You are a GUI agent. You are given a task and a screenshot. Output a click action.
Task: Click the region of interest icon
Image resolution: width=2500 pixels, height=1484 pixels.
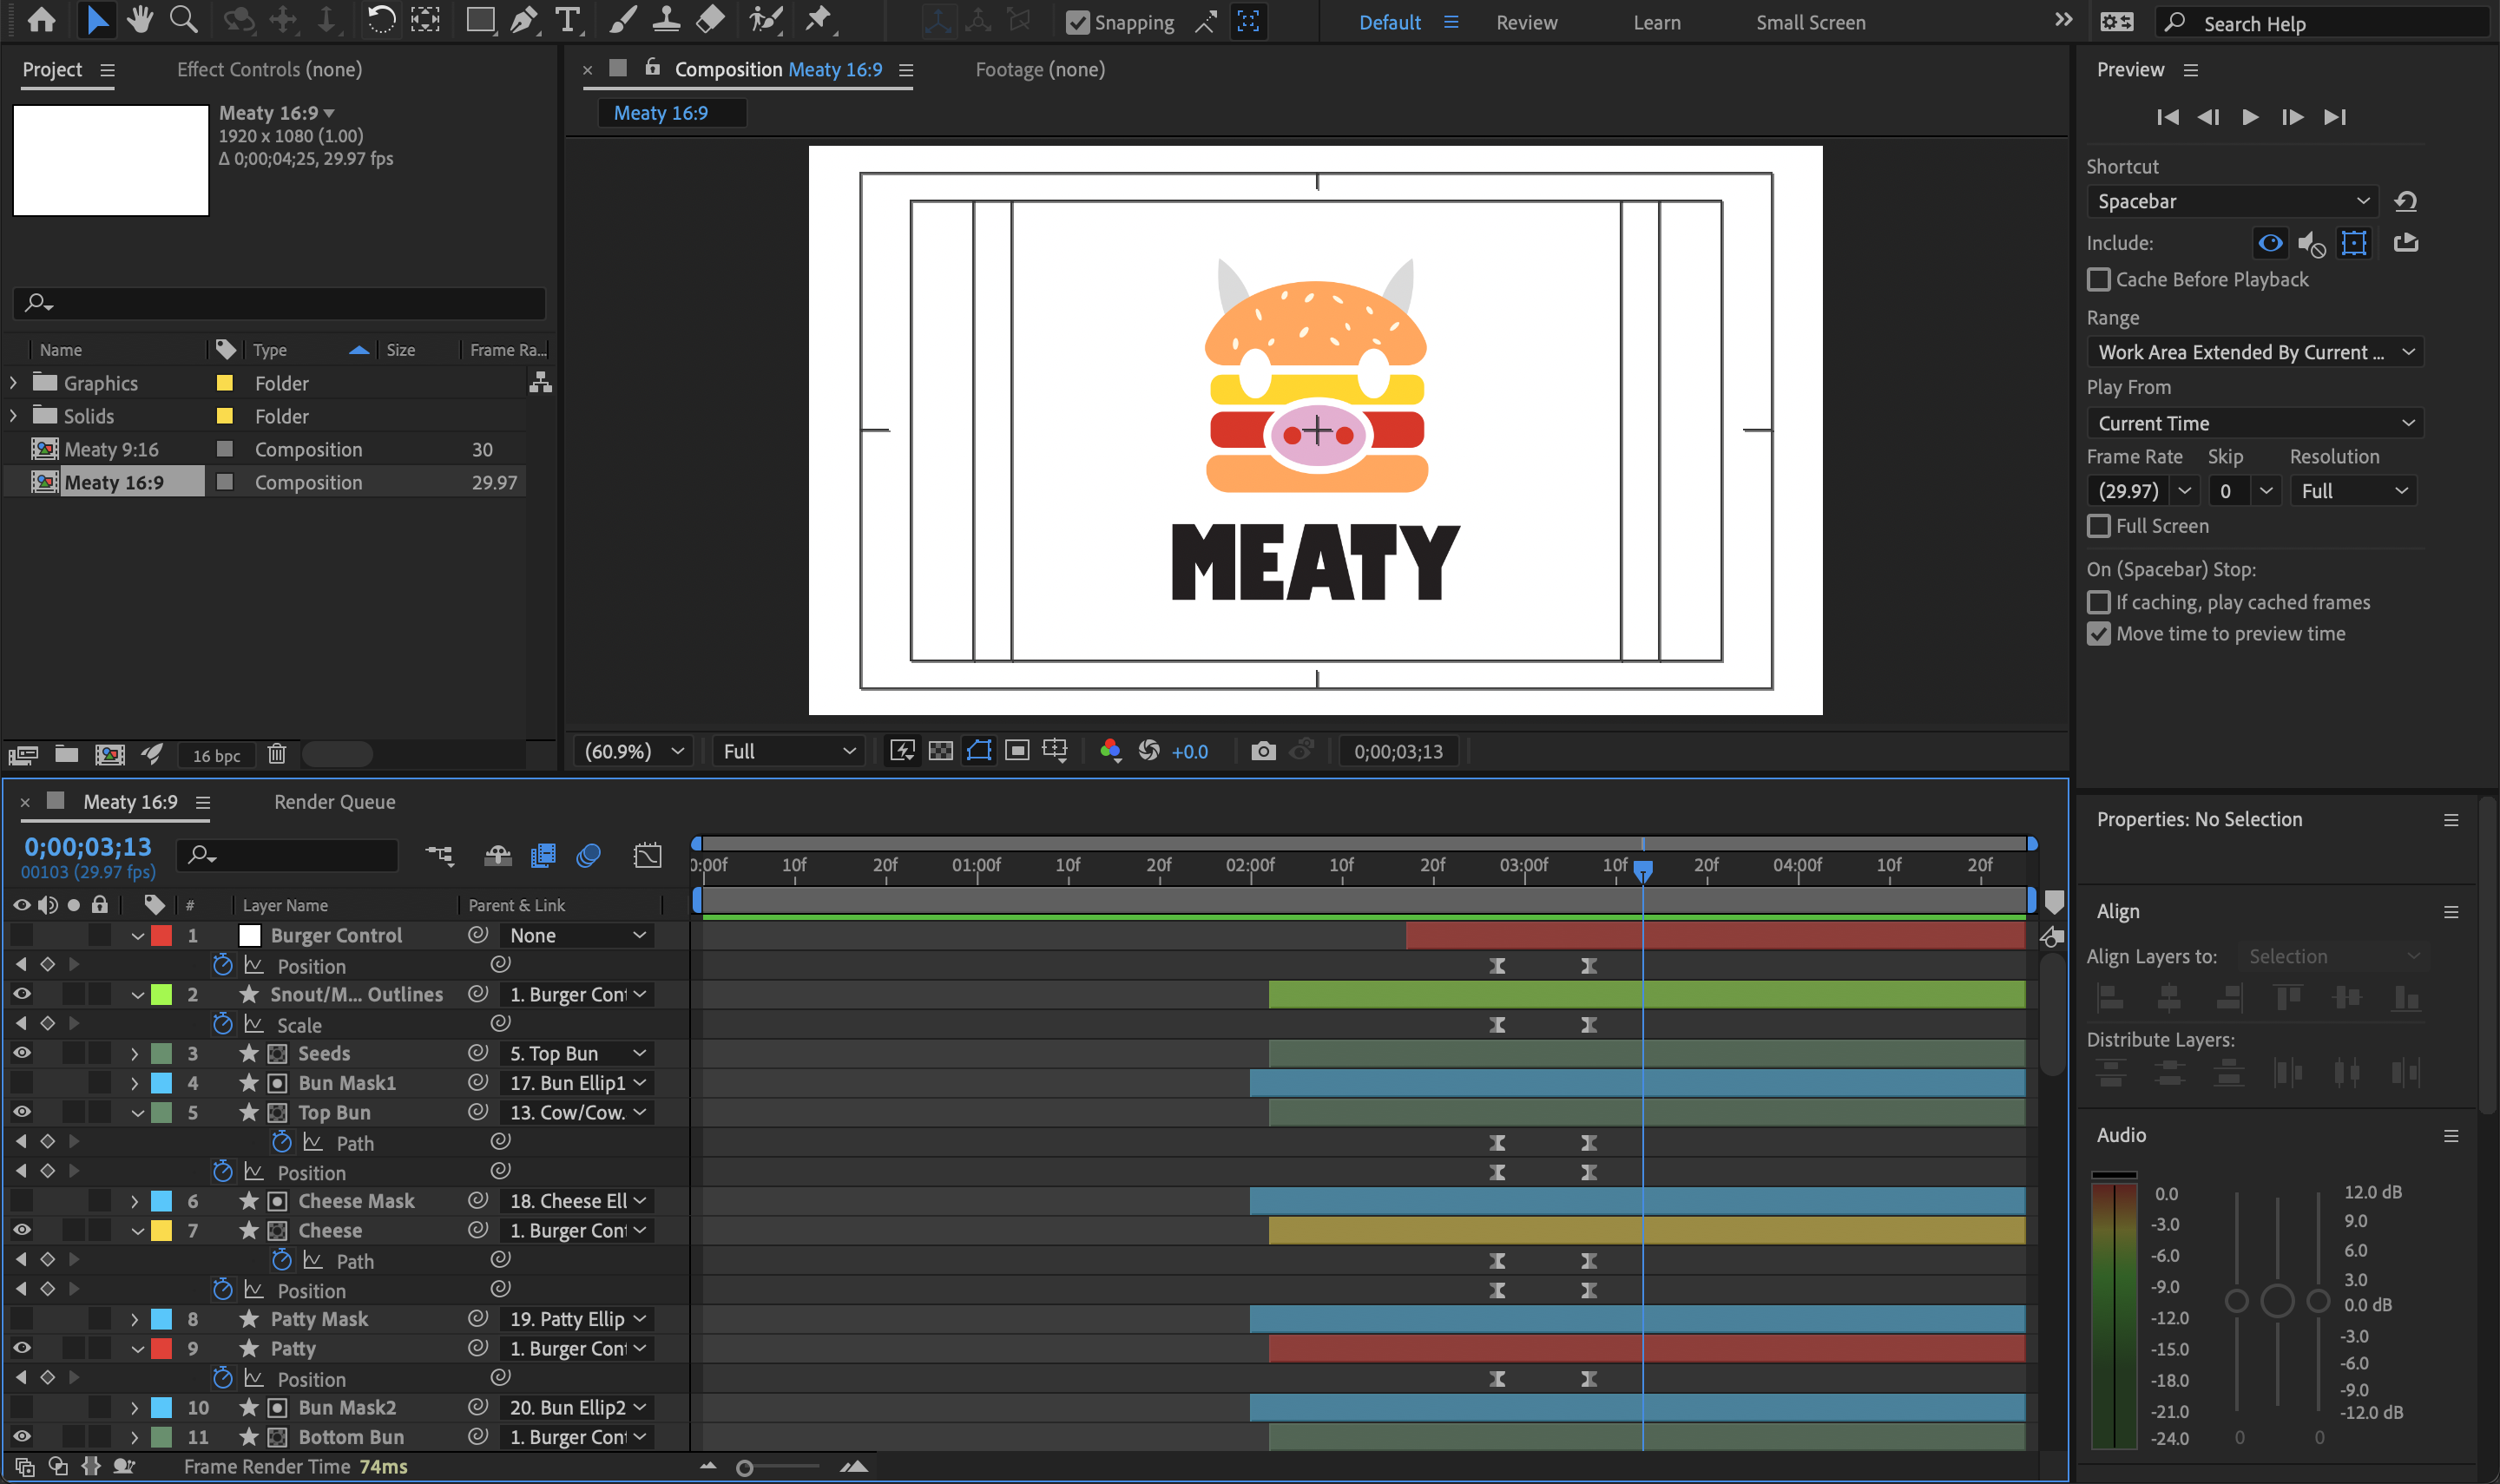pos(1017,751)
